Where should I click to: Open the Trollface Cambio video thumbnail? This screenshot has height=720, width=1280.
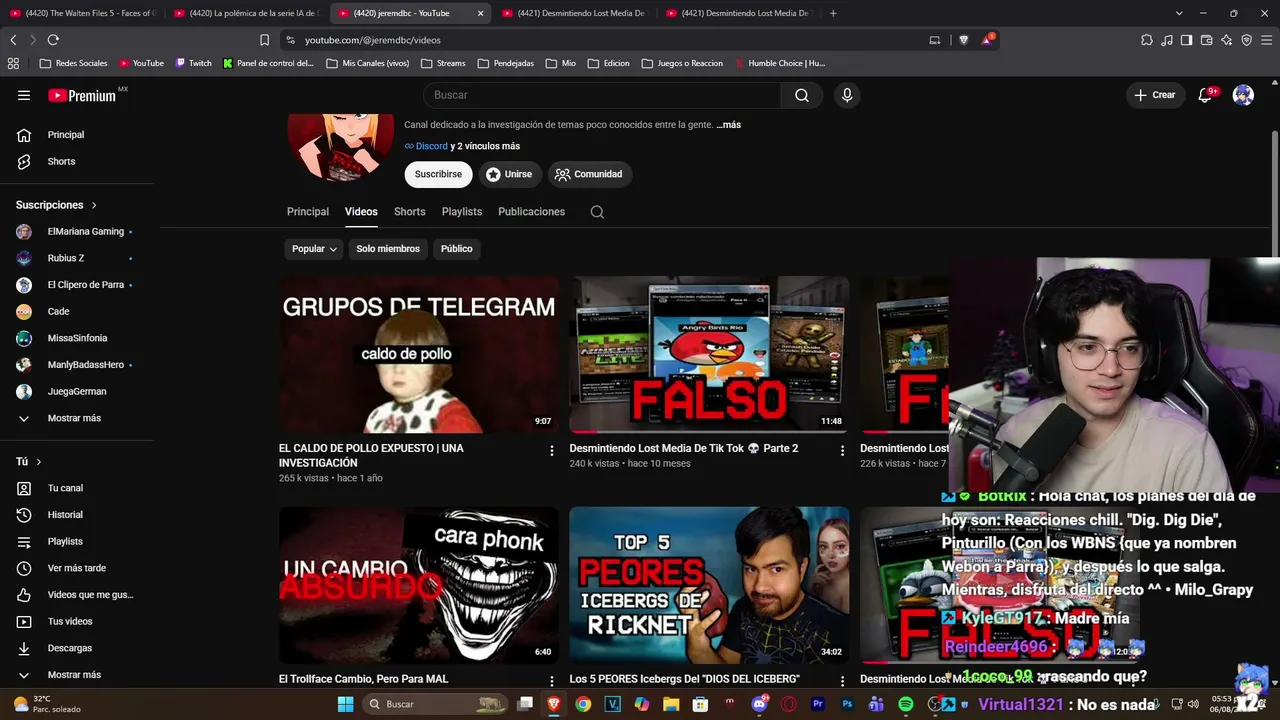pyautogui.click(x=419, y=585)
